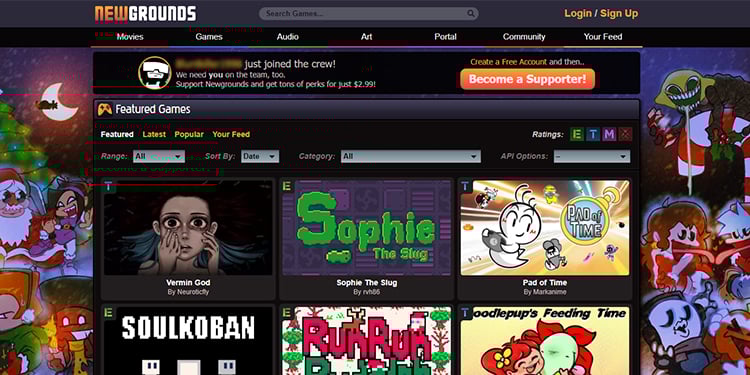
Task: Open the RunRun game thumbnail
Action: pyautogui.click(x=366, y=341)
